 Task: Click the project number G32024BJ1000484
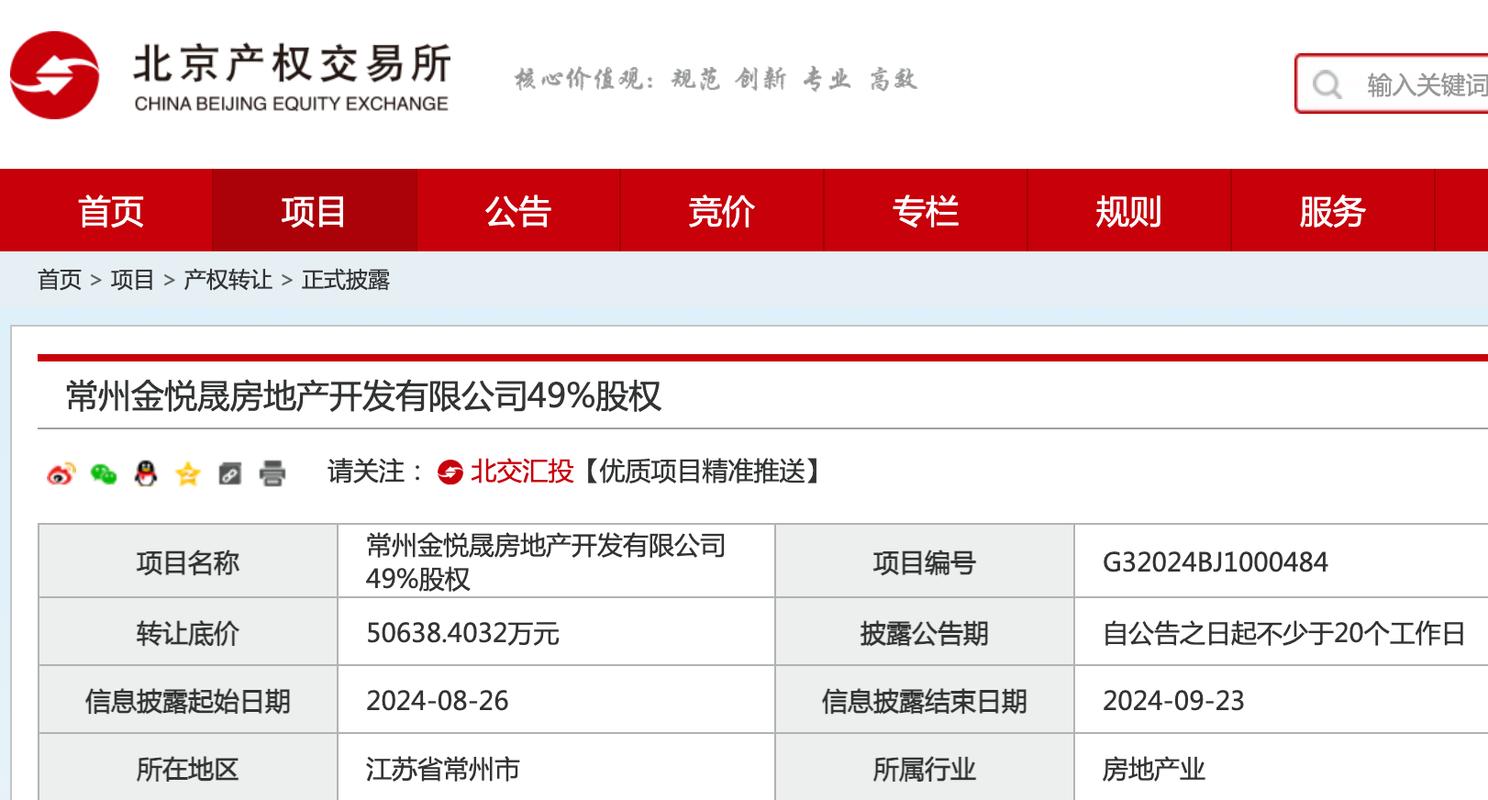pos(1215,562)
